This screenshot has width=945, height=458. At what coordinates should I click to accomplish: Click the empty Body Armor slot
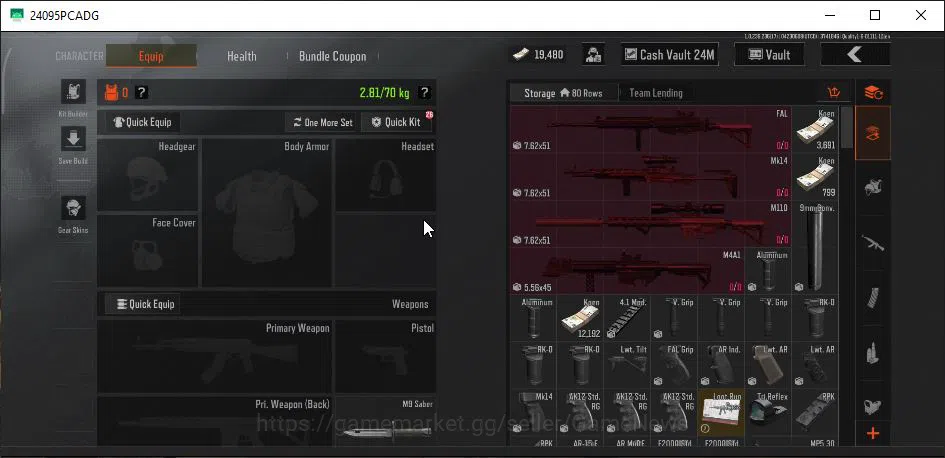pyautogui.click(x=266, y=213)
